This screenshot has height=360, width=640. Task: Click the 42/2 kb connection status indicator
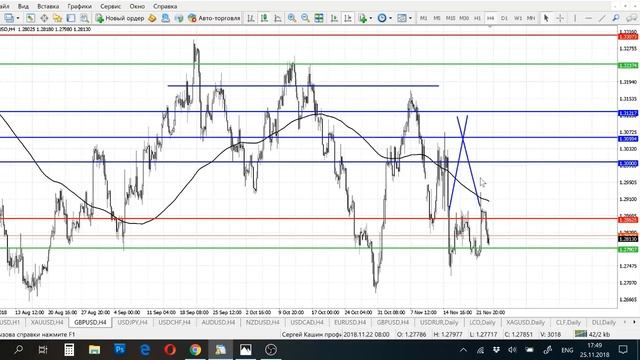(x=592, y=334)
